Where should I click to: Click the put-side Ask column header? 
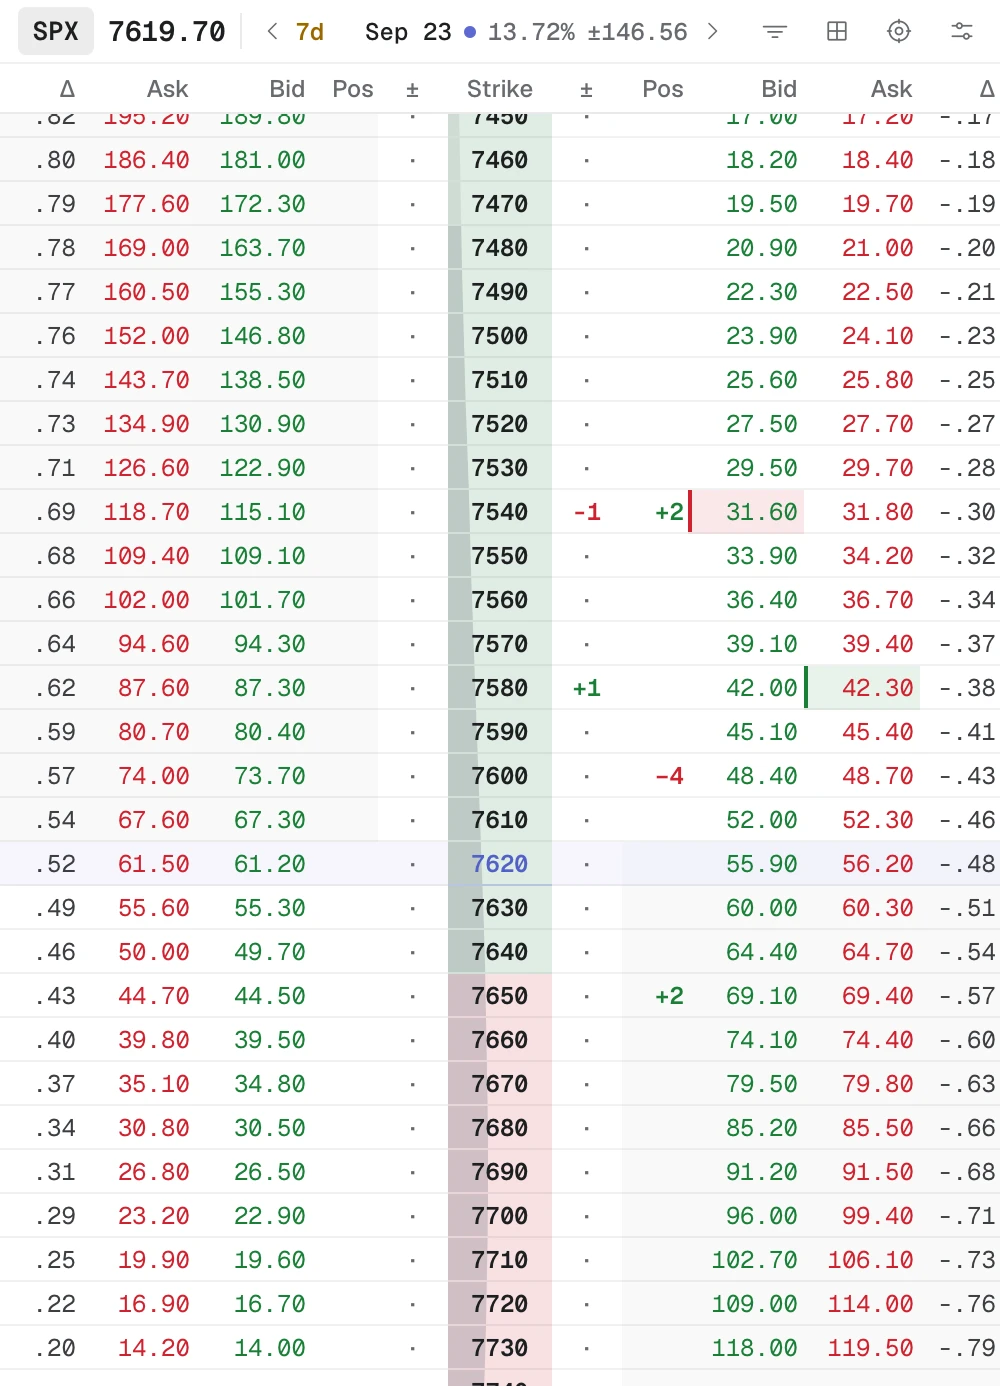click(891, 89)
